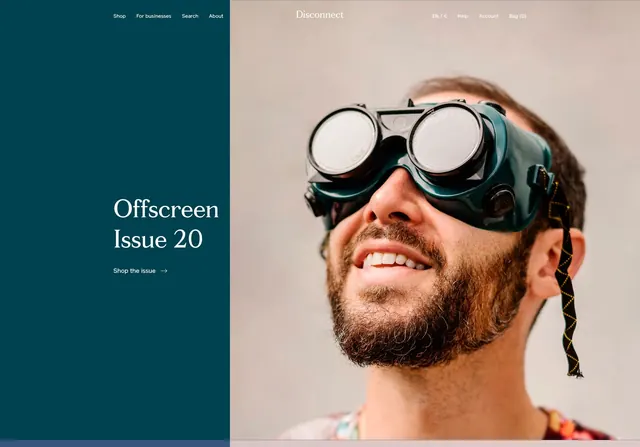Click the Shop the issue link
Viewport: 640px width, 447px height.
click(x=140, y=271)
